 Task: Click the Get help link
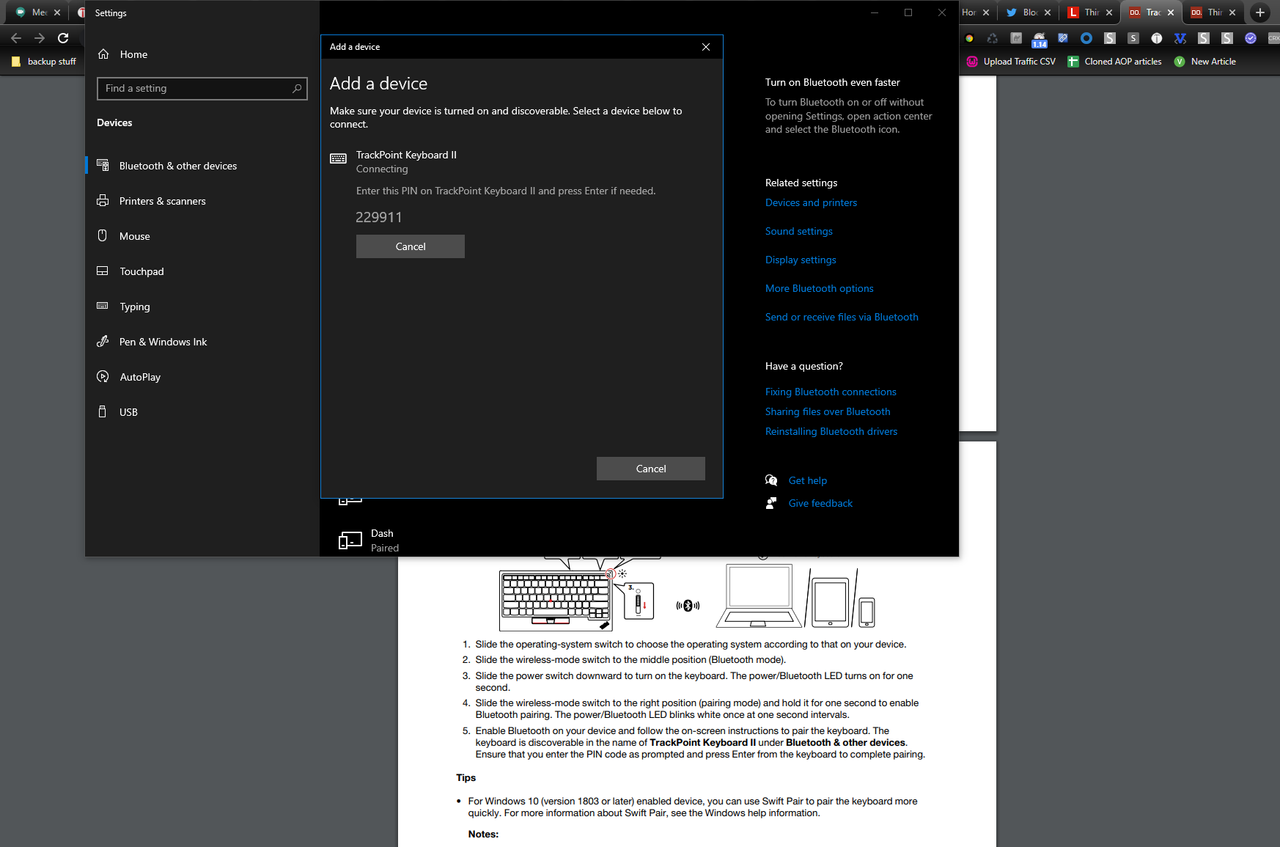807,481
